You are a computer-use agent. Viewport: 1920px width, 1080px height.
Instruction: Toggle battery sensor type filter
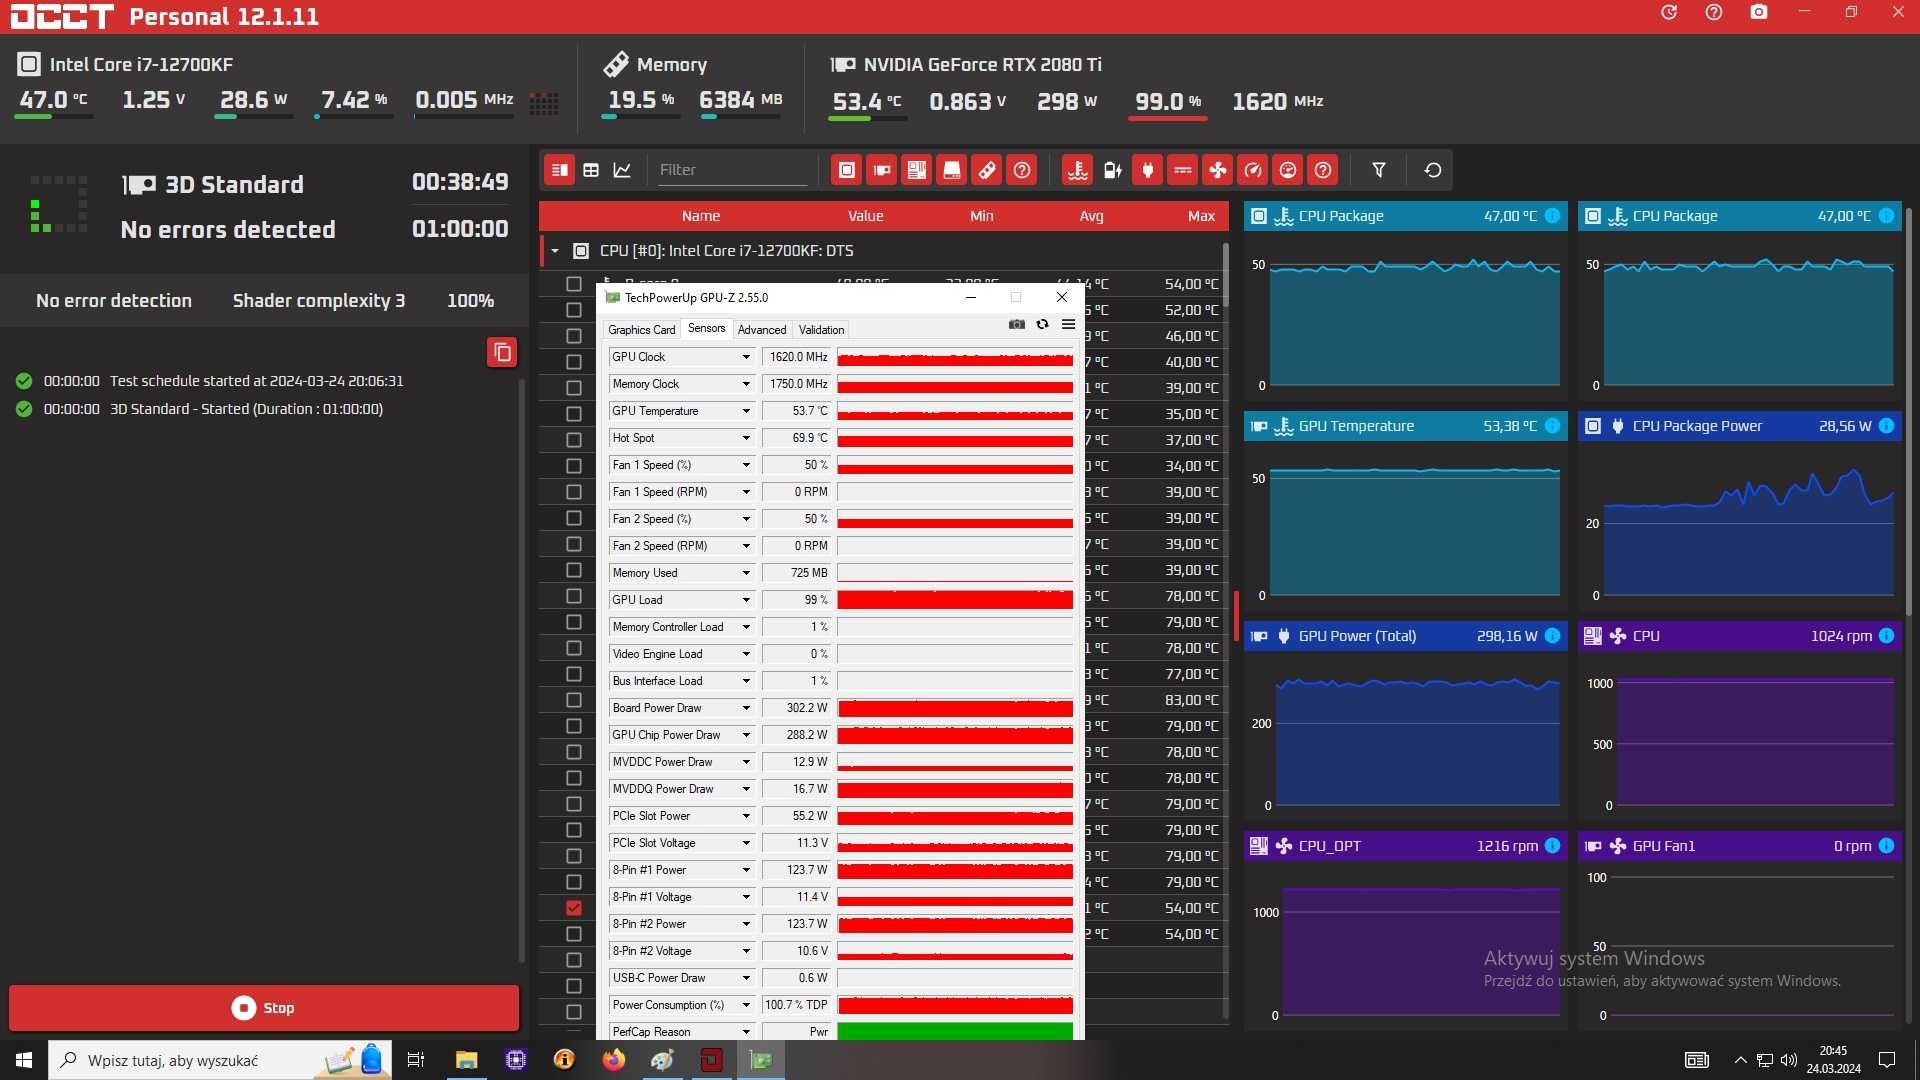click(1113, 170)
